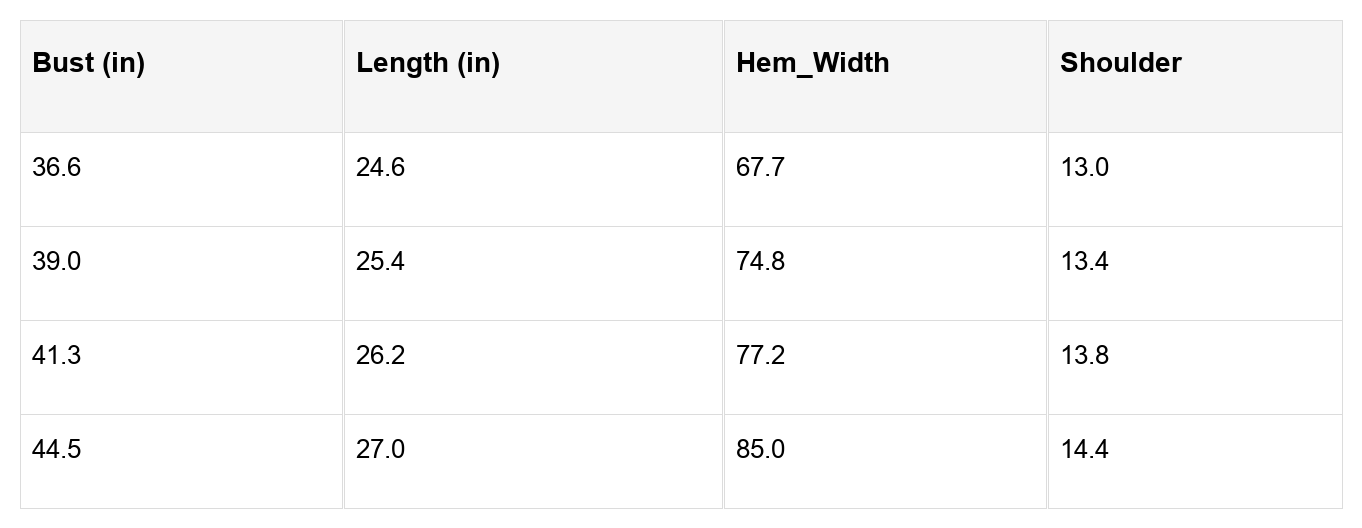Image resolution: width=1362 pixels, height=528 pixels.
Task: Select the shoulder cell 13.8
Action: pyautogui.click(x=1195, y=368)
